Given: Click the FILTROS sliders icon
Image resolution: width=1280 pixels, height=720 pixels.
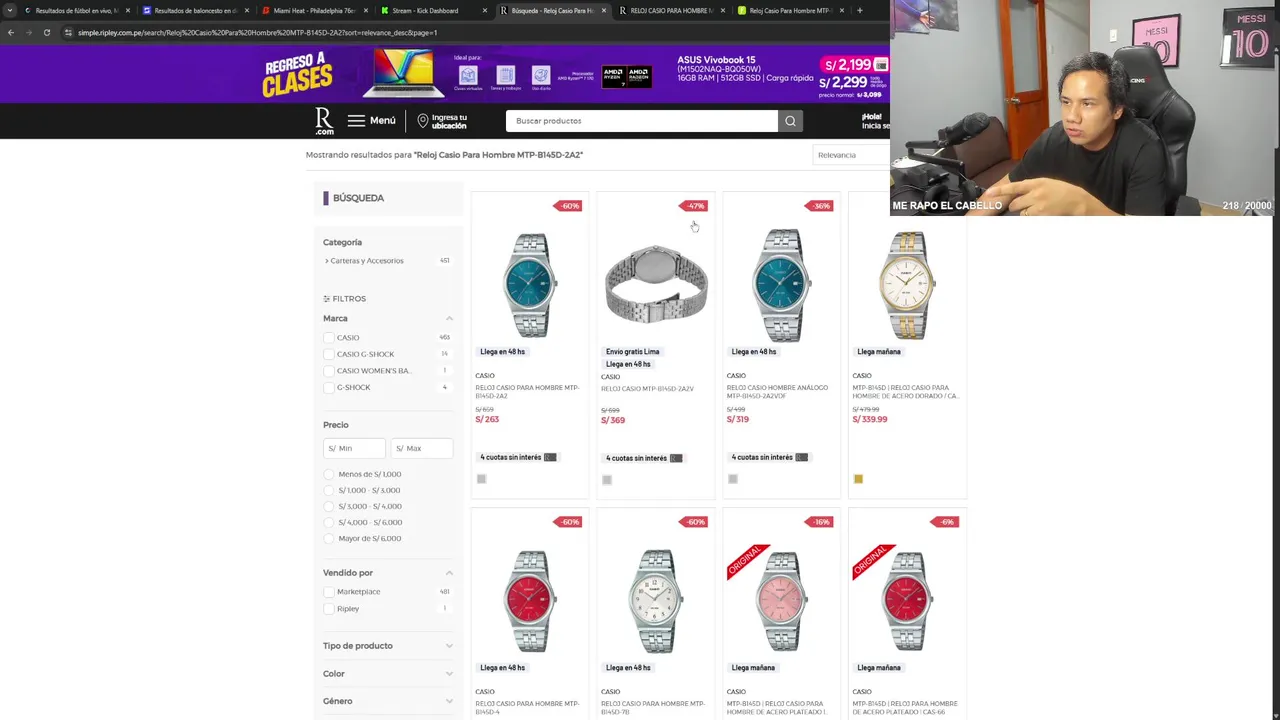Looking at the screenshot, I should pyautogui.click(x=326, y=299).
